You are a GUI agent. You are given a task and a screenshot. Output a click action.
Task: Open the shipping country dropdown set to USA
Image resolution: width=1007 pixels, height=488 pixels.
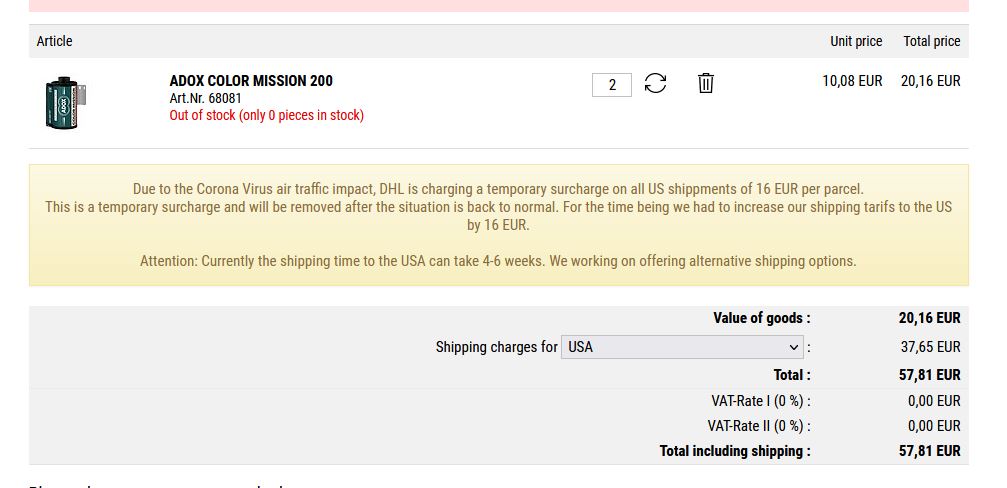(x=682, y=347)
